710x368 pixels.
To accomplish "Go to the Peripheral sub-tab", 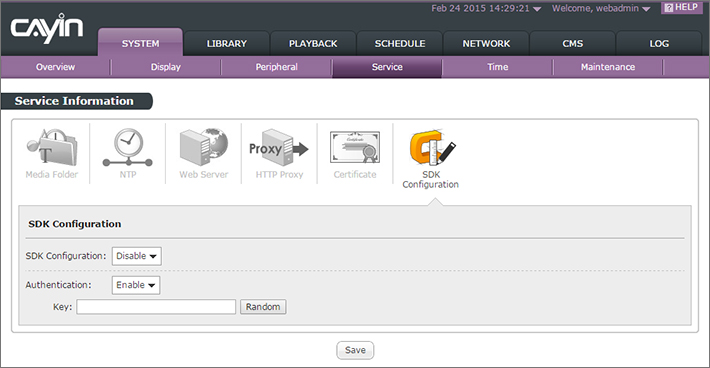I will pos(276,67).
